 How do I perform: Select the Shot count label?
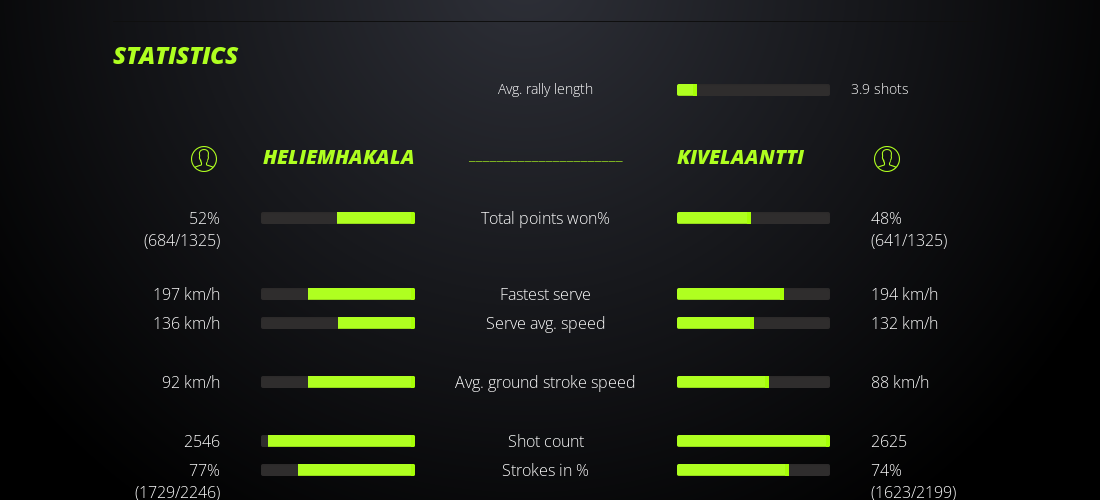click(545, 441)
